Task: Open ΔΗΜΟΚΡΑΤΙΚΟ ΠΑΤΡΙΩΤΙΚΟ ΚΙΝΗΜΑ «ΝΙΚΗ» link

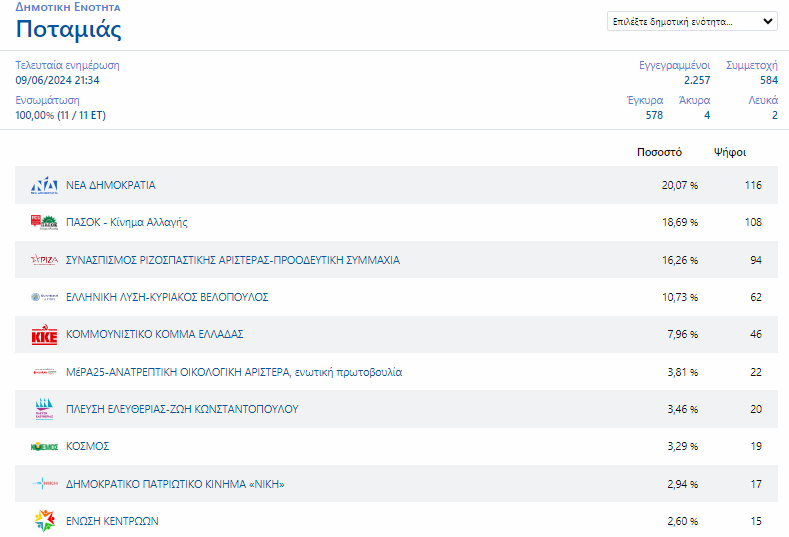Action: (175, 484)
